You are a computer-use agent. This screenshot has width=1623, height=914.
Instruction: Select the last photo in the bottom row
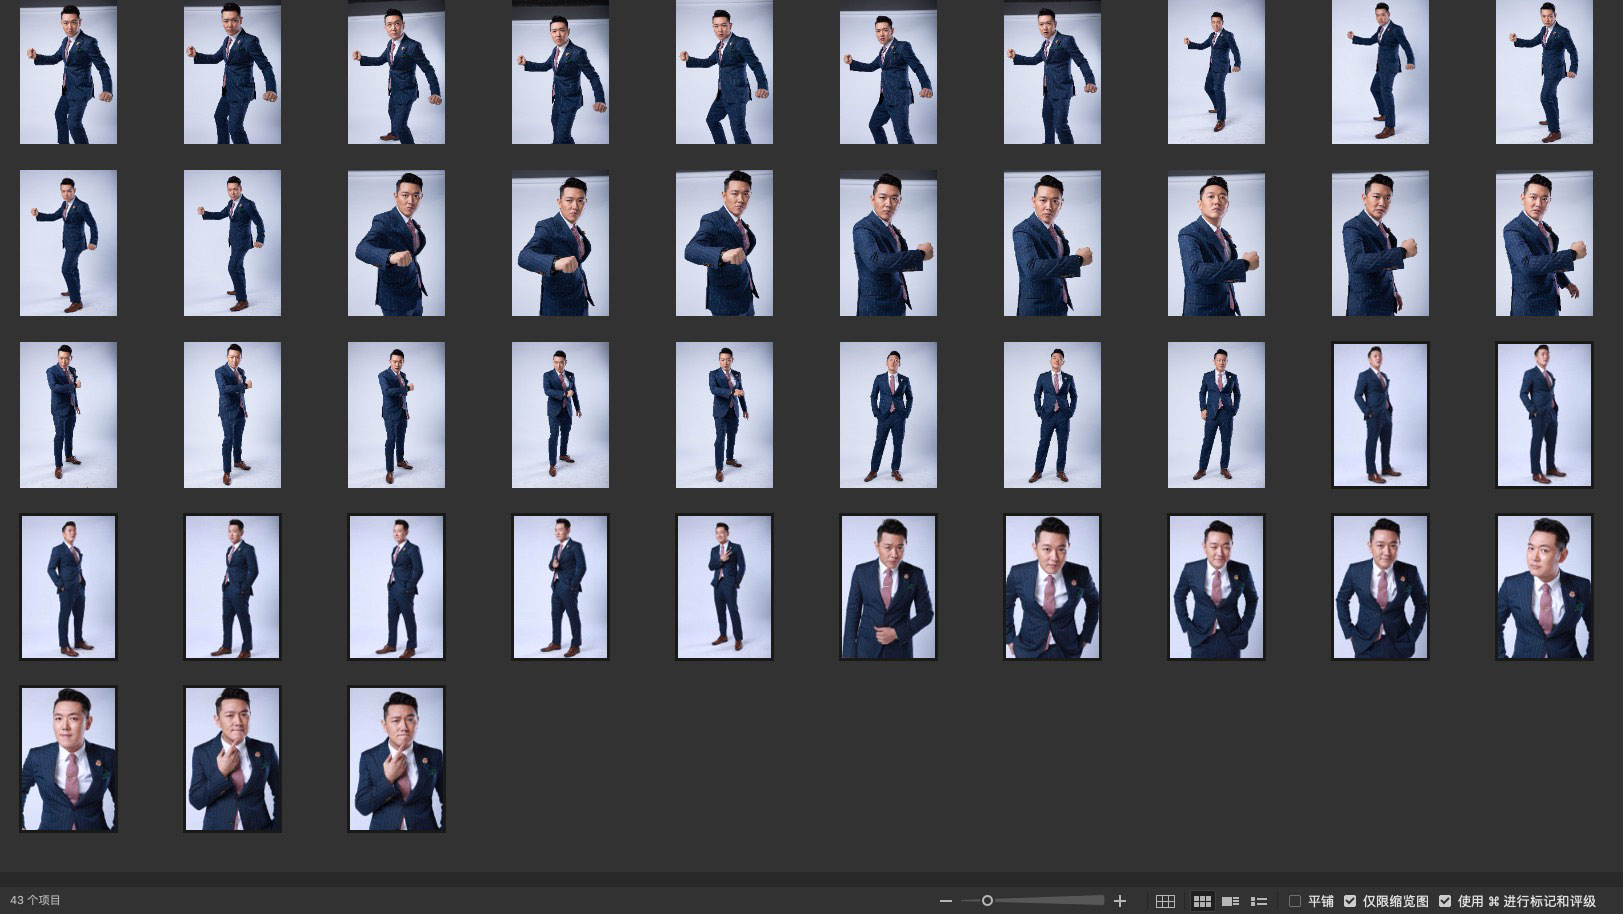(396, 759)
